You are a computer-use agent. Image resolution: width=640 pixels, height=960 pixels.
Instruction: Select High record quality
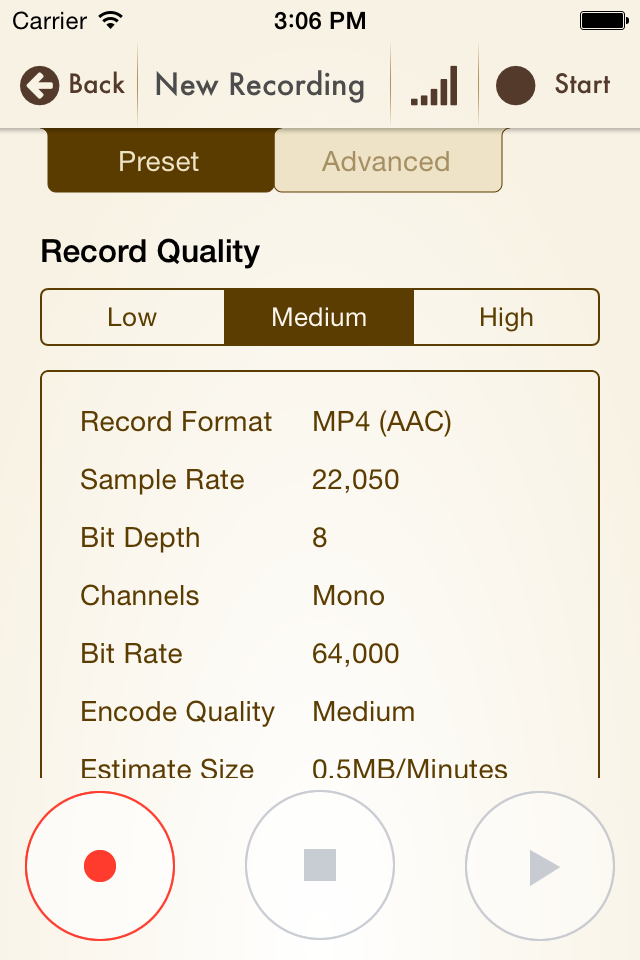506,317
